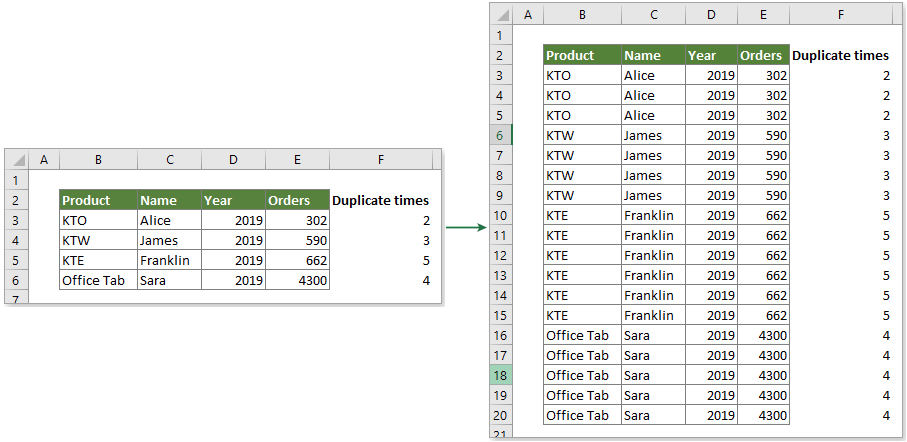The image size is (907, 442).
Task: Select Office Tab cell in row 17
Action: (581, 355)
